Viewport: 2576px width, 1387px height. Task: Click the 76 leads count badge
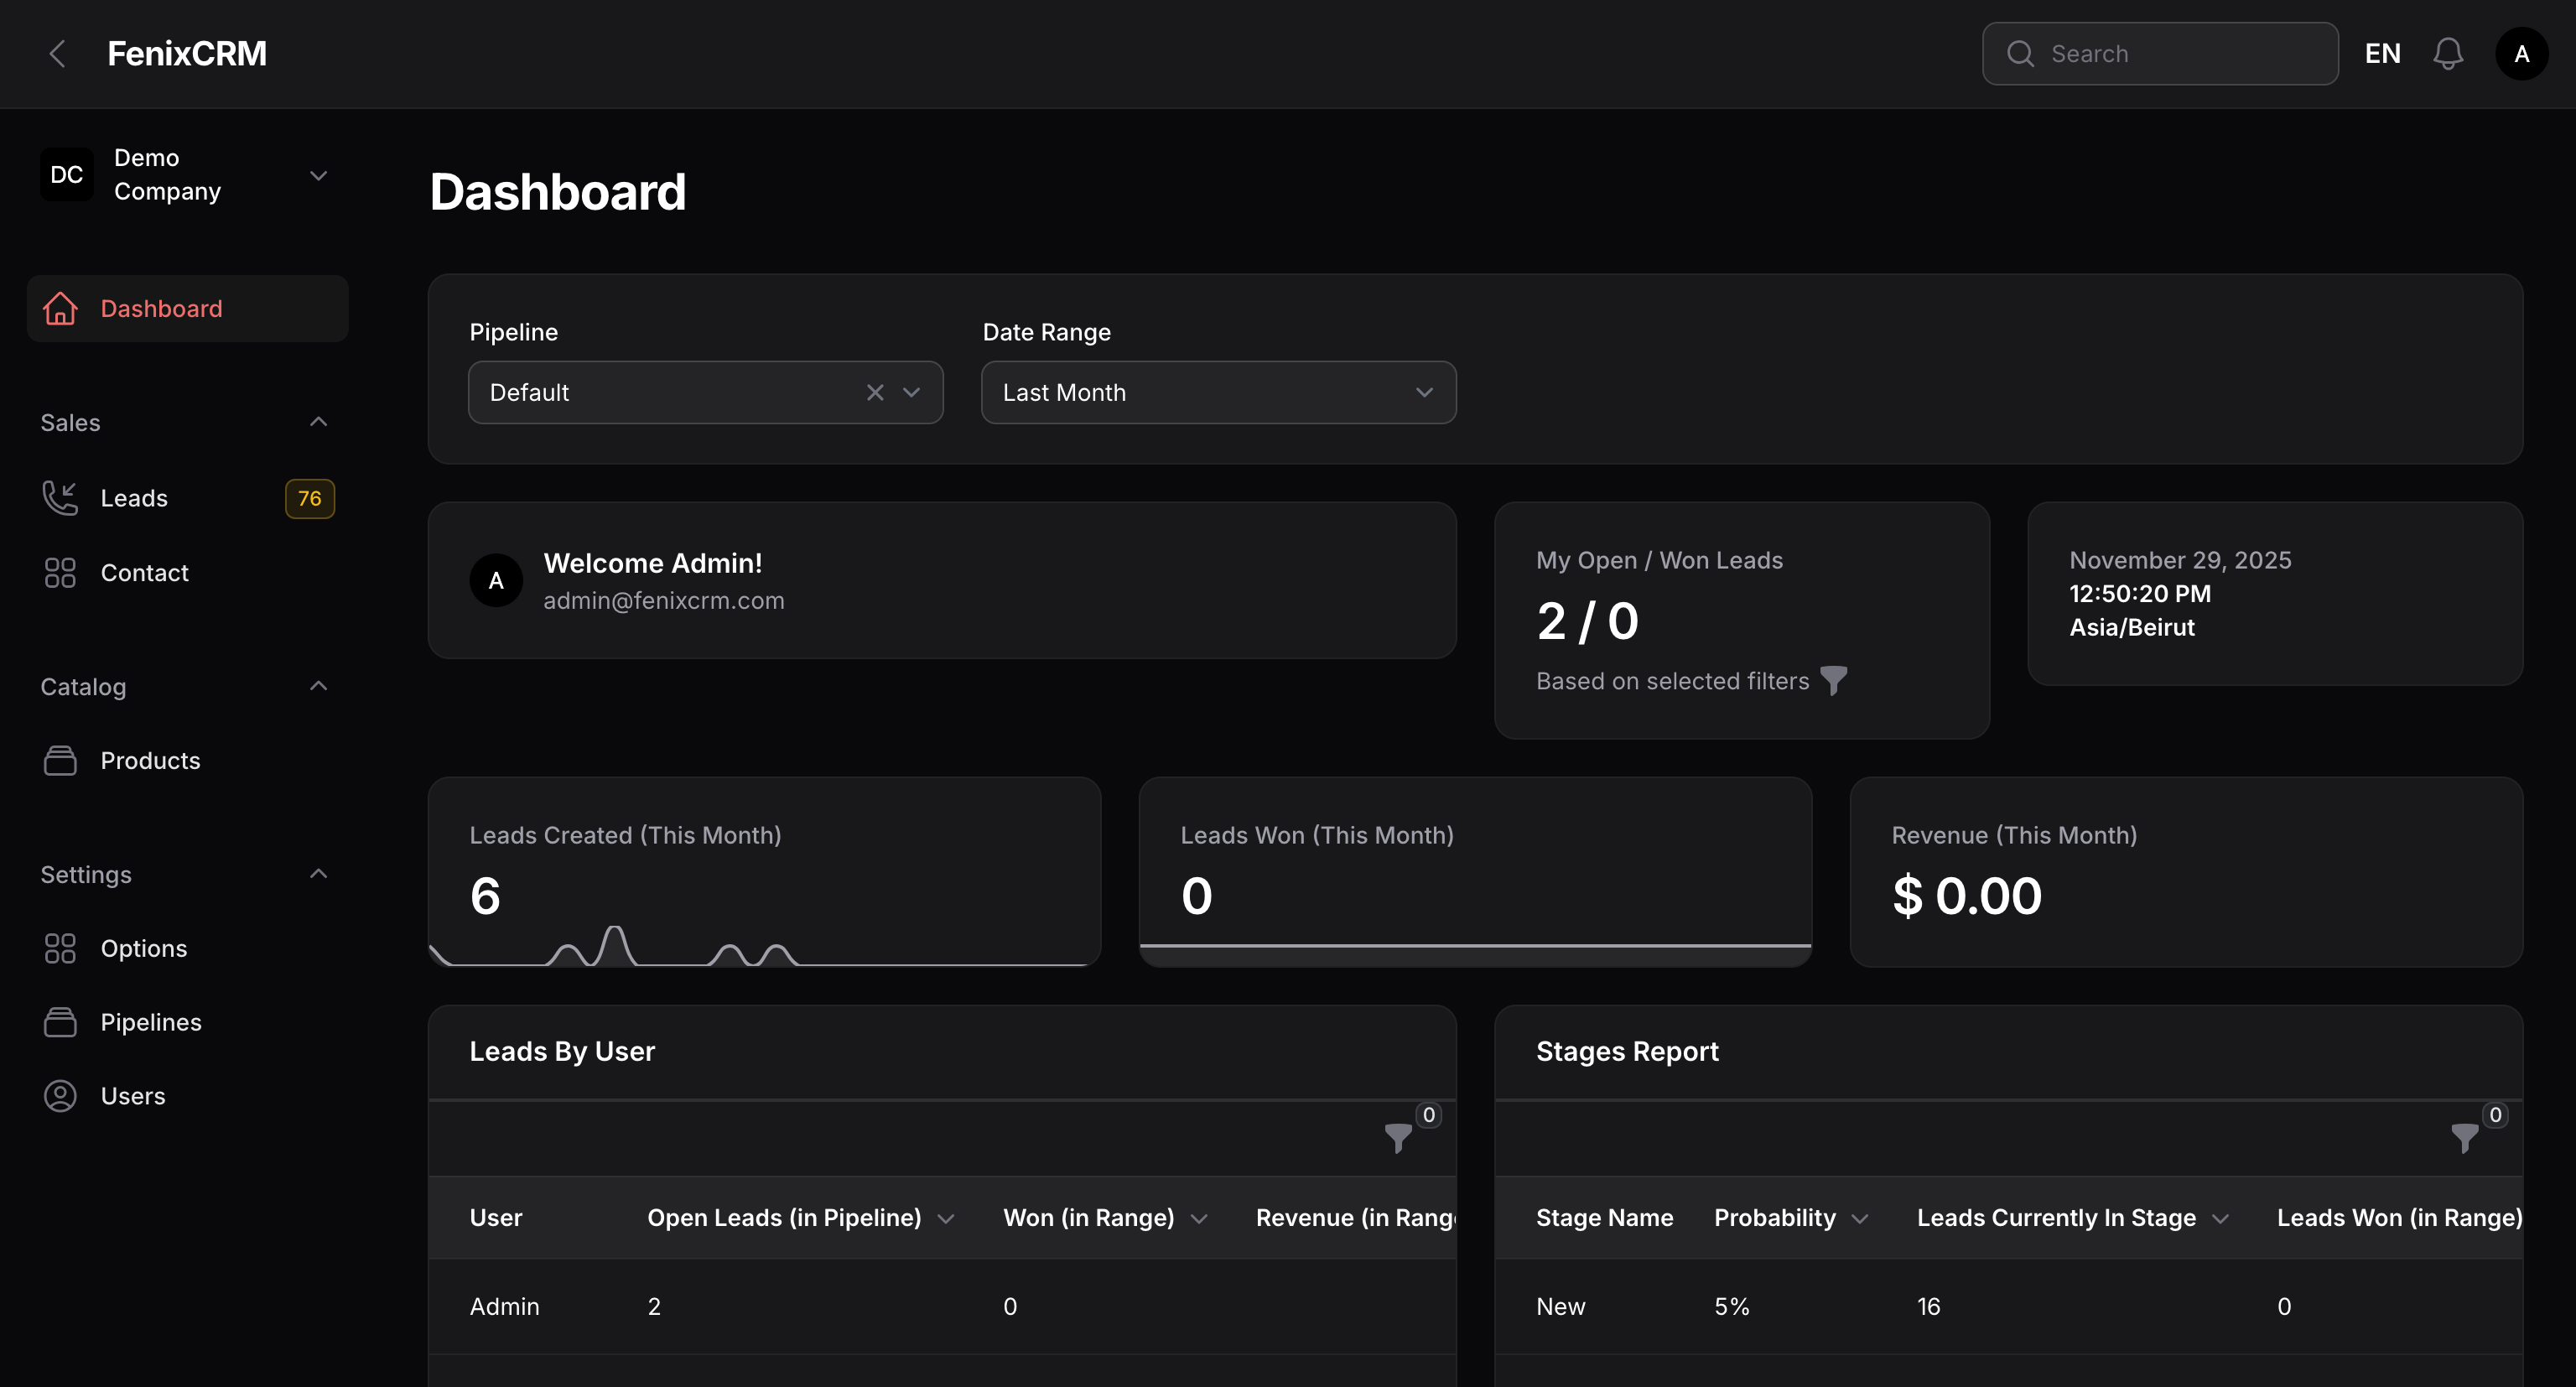[309, 498]
